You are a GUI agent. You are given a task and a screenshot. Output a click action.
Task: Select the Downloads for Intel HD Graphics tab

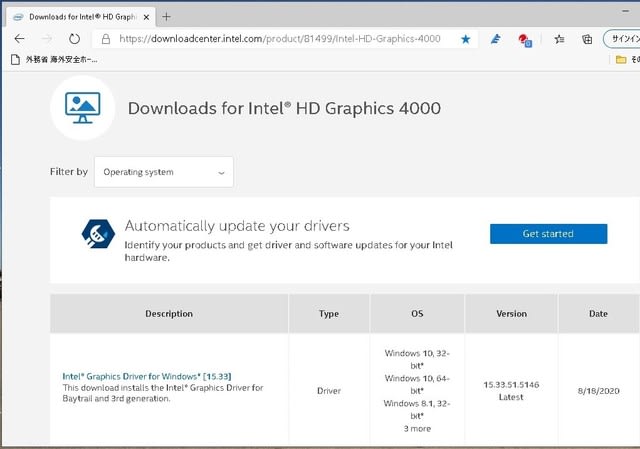tap(81, 17)
